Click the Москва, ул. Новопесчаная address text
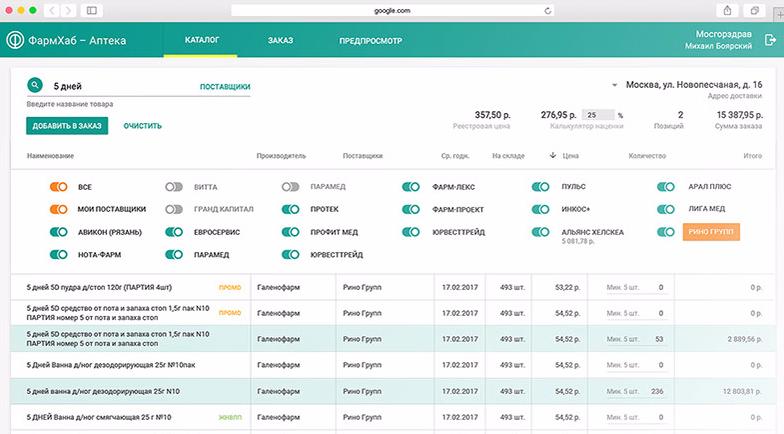 [x=694, y=84]
